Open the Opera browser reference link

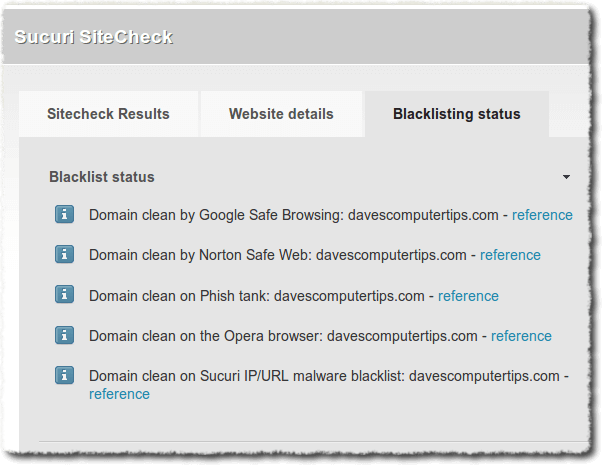pyautogui.click(x=521, y=336)
